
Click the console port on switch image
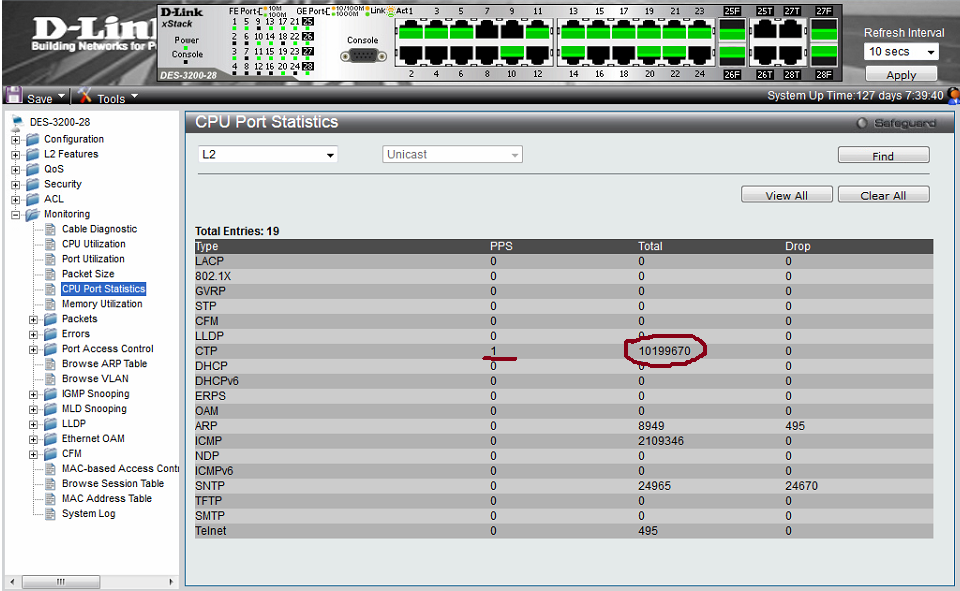(364, 56)
